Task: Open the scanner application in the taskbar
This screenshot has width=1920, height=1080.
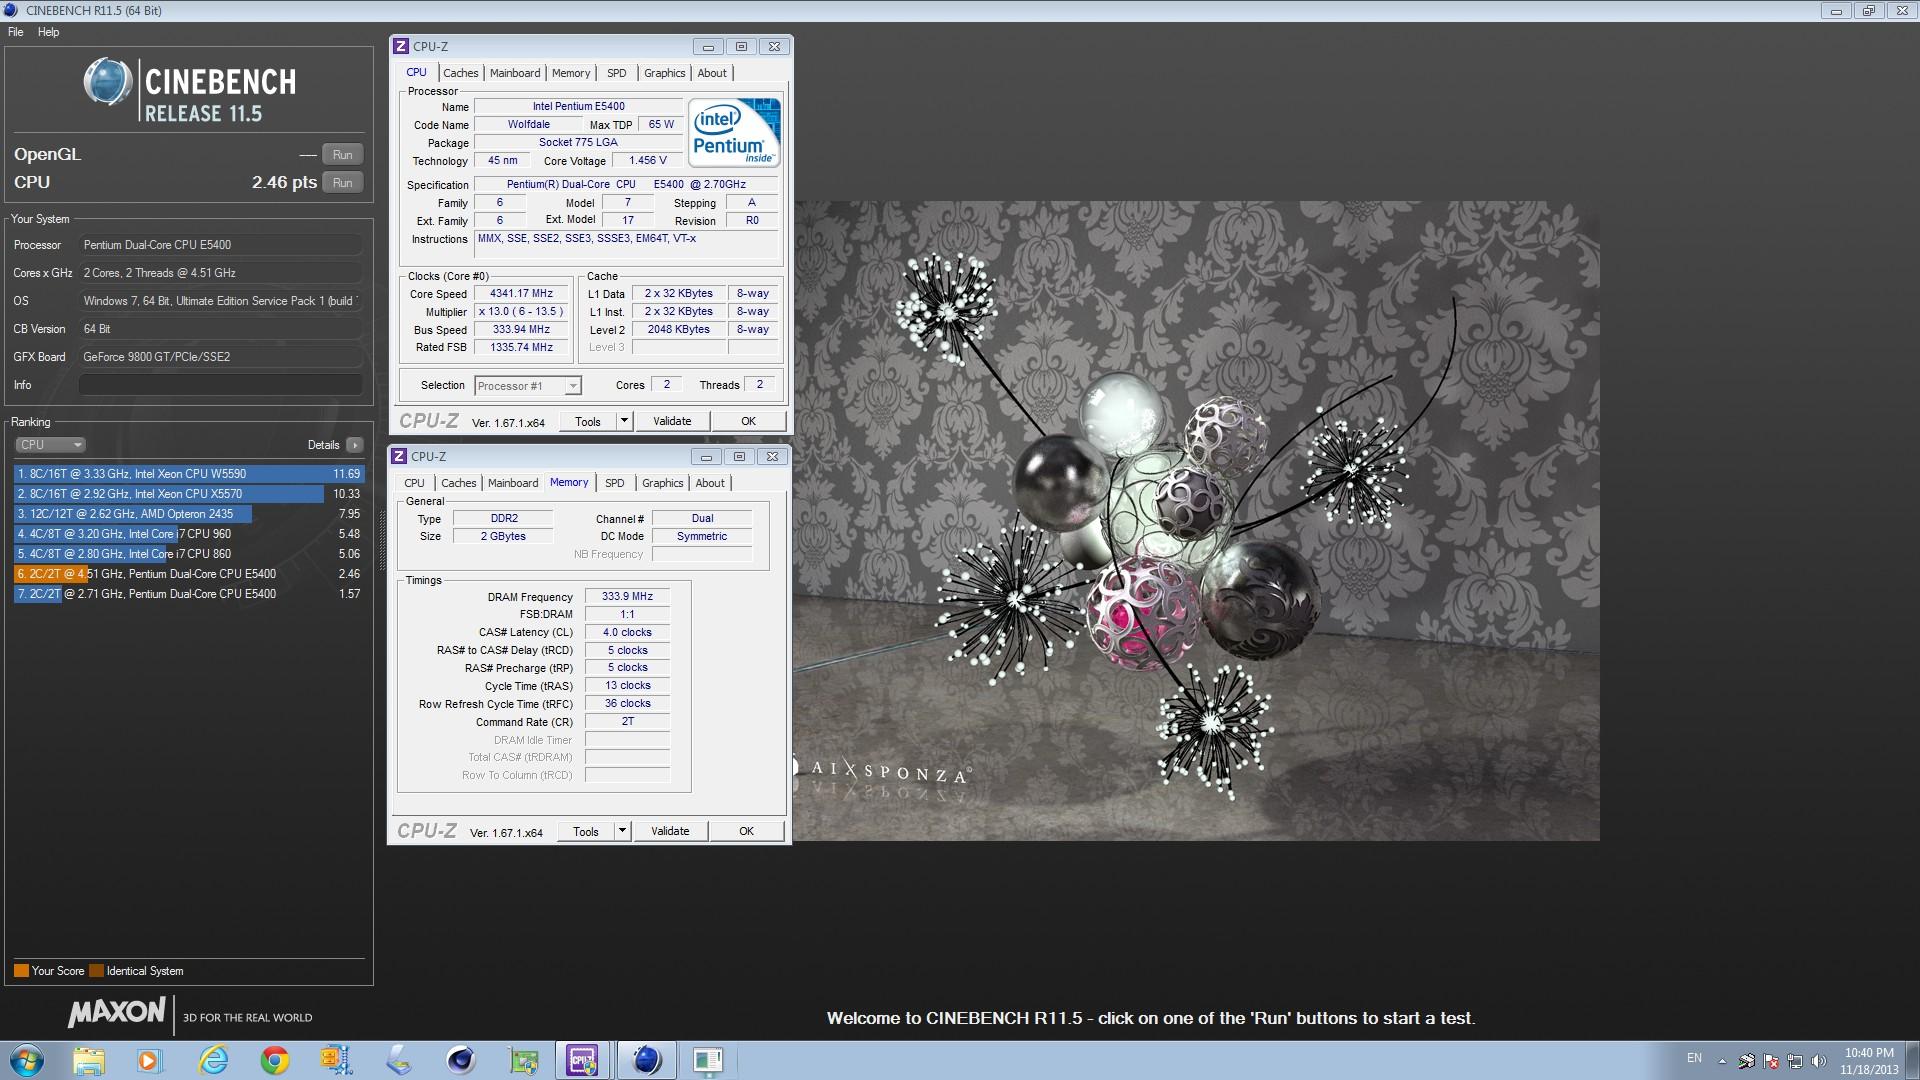Action: [x=398, y=1060]
